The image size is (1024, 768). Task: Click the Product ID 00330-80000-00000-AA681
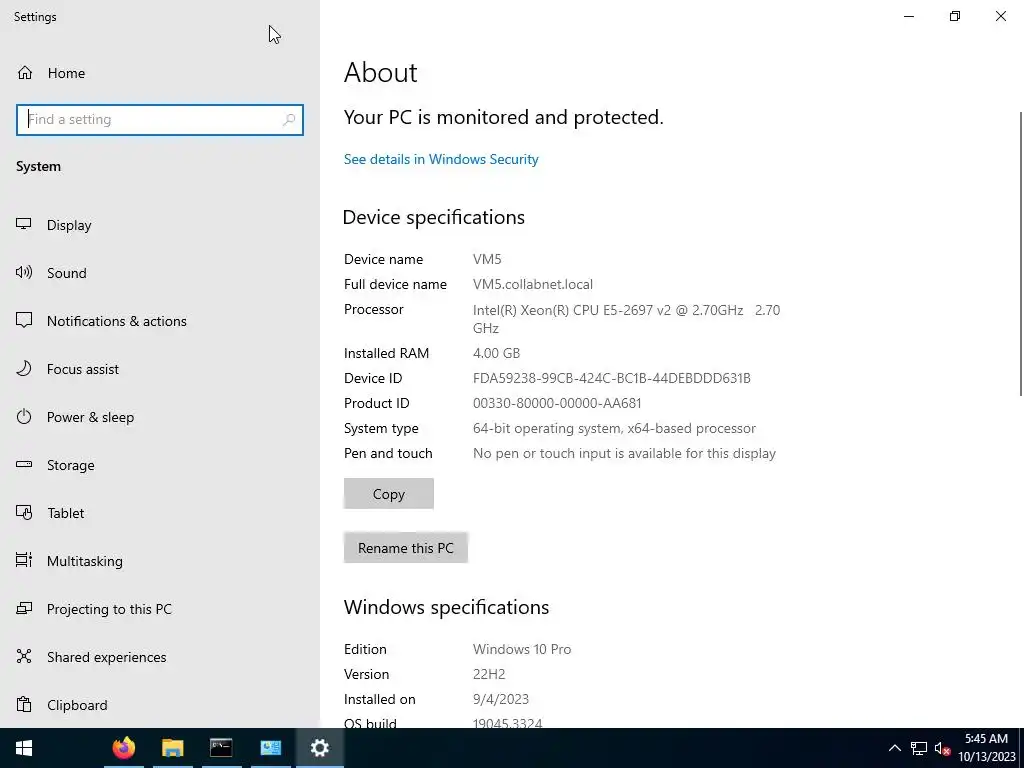[x=557, y=403]
